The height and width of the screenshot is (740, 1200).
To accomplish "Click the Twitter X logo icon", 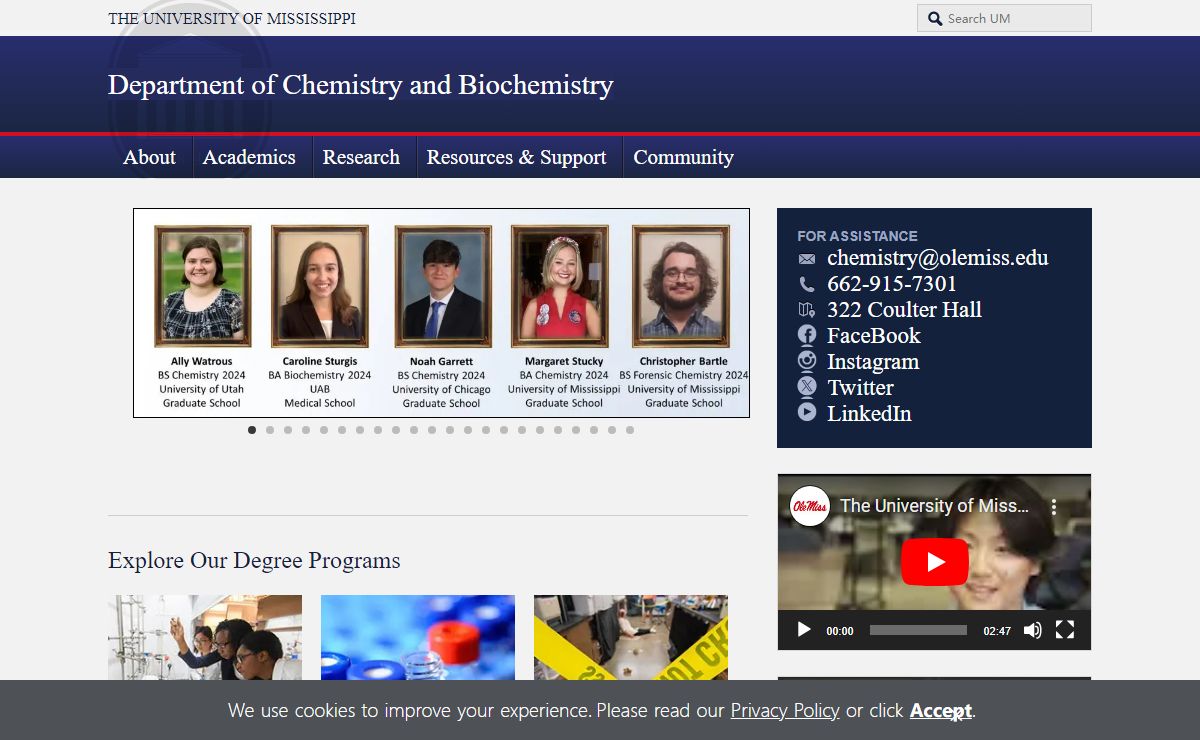I will coord(807,387).
